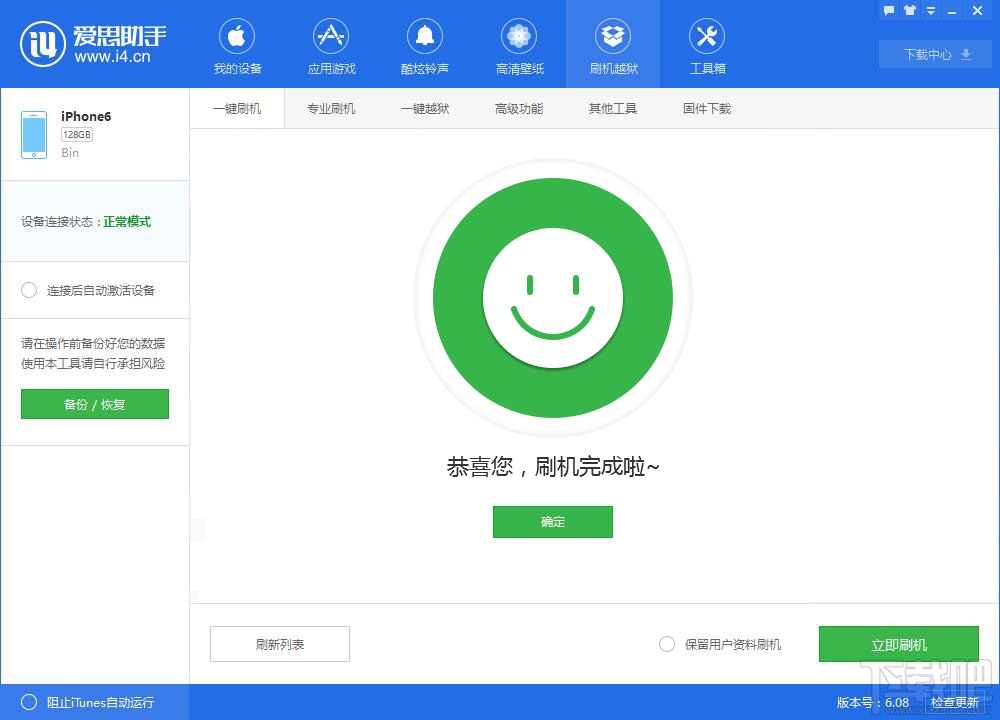This screenshot has height=720, width=1000.
Task: Click the 立即刷机 flash now button
Action: click(899, 644)
